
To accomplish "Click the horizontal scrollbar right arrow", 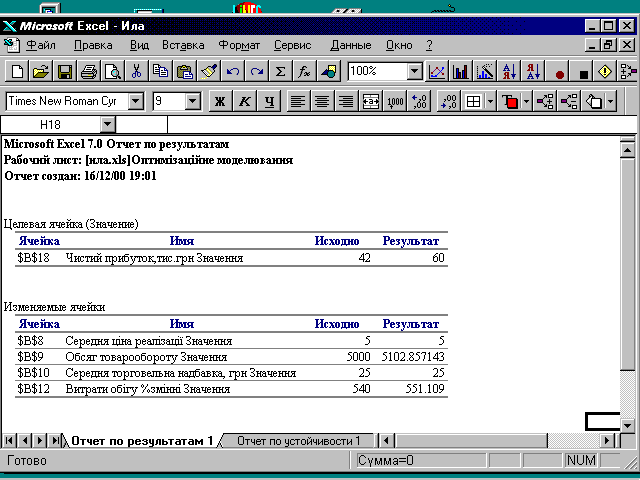I will 607,441.
